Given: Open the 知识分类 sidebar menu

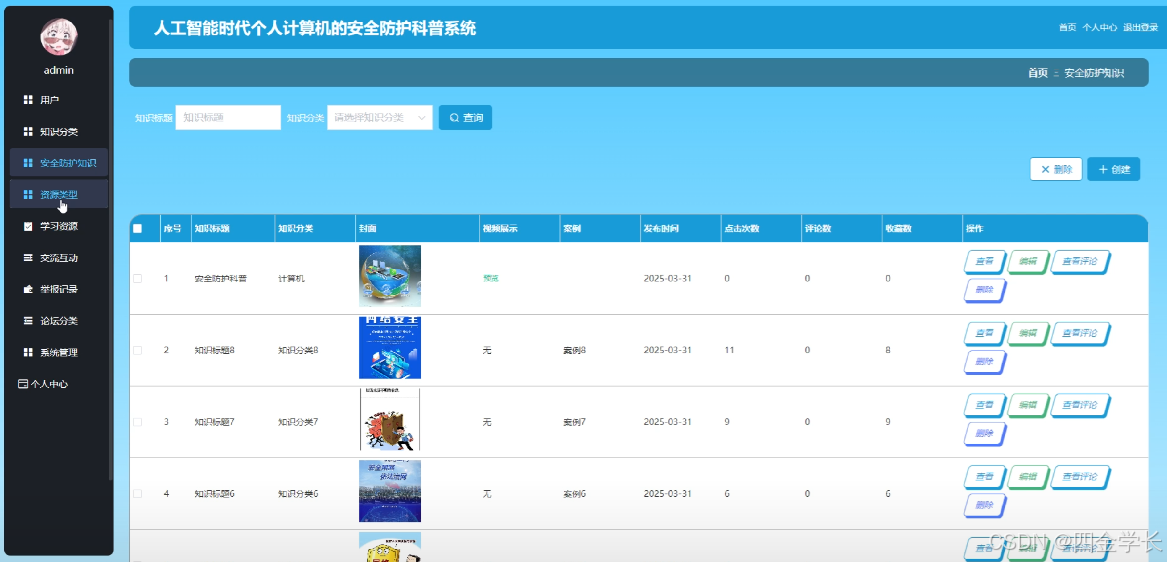Looking at the screenshot, I should pos(59,132).
